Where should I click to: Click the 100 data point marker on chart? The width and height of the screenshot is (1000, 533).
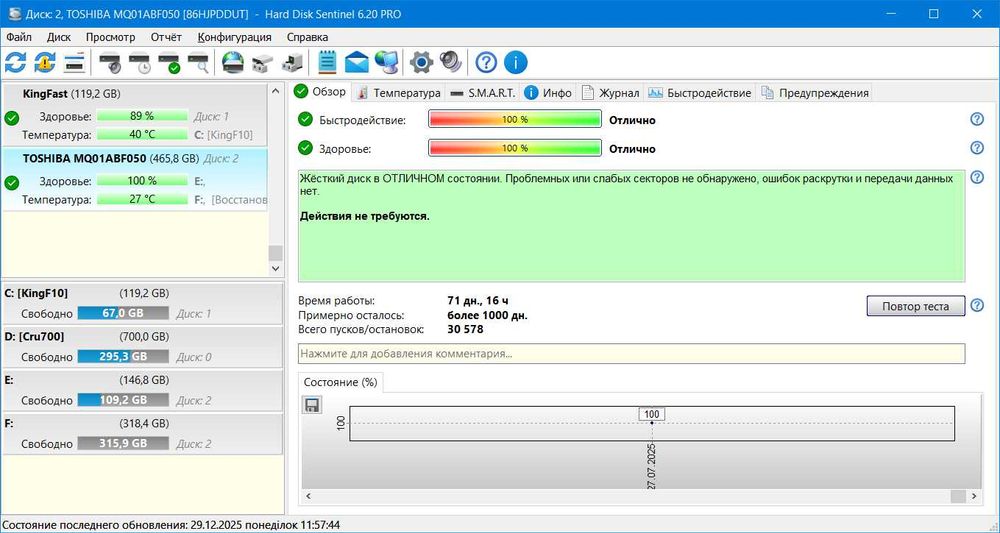[x=651, y=422]
